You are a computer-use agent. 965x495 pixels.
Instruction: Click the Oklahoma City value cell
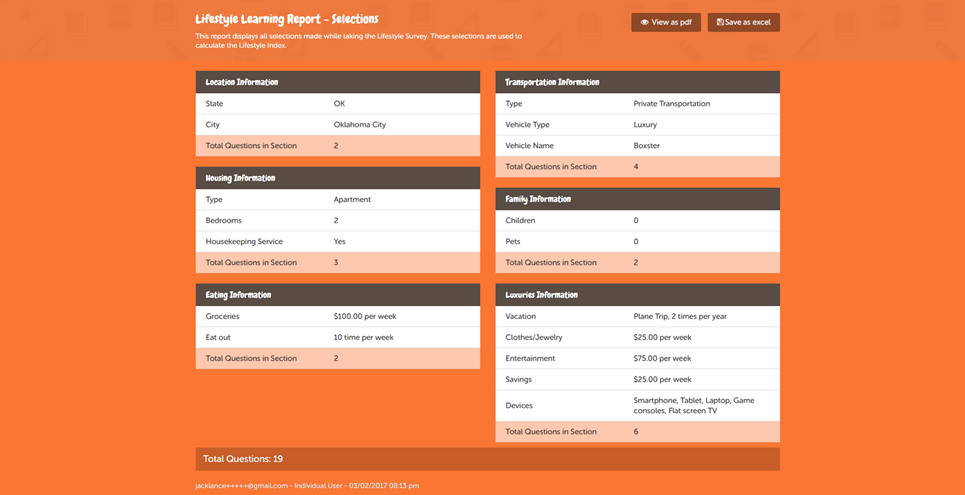click(359, 125)
